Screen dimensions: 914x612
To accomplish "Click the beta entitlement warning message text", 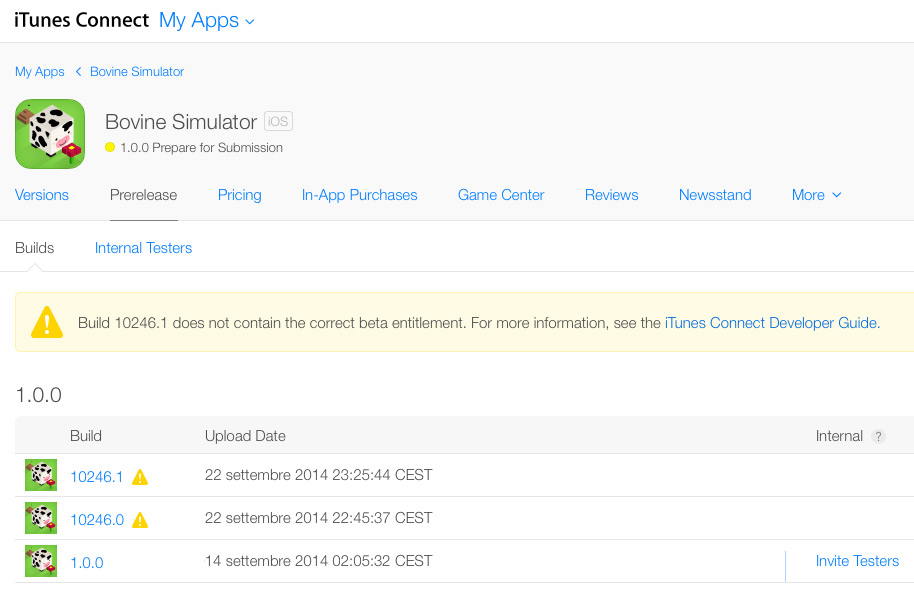I will [x=369, y=323].
